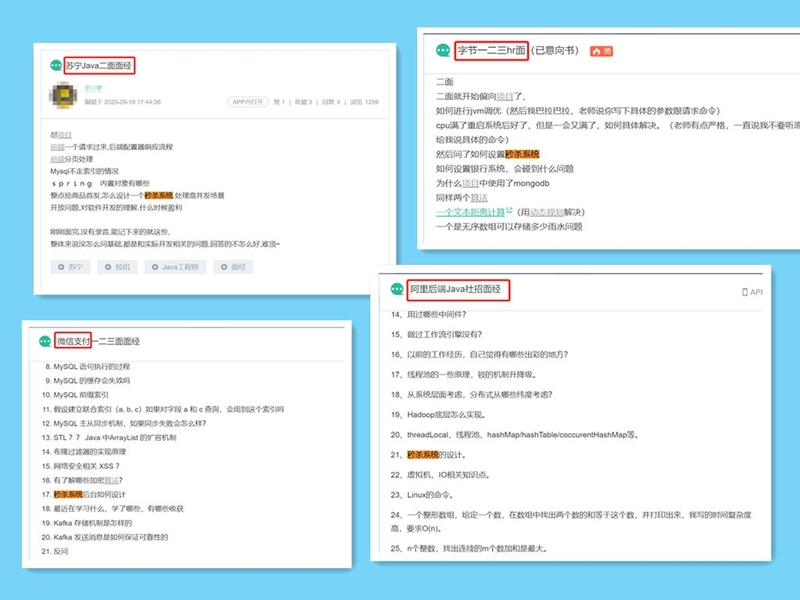This screenshot has width=800, height=600.
Task: Click item 15 做过工作流引擎没有
Action: pos(436,334)
